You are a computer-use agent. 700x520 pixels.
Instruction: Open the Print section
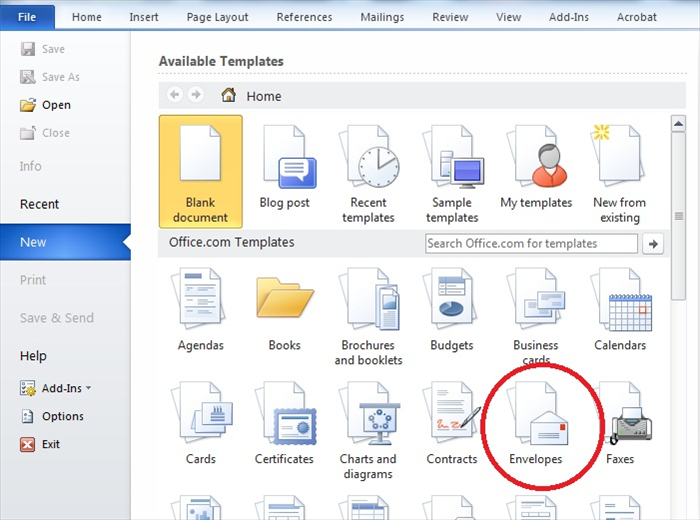pyautogui.click(x=33, y=280)
